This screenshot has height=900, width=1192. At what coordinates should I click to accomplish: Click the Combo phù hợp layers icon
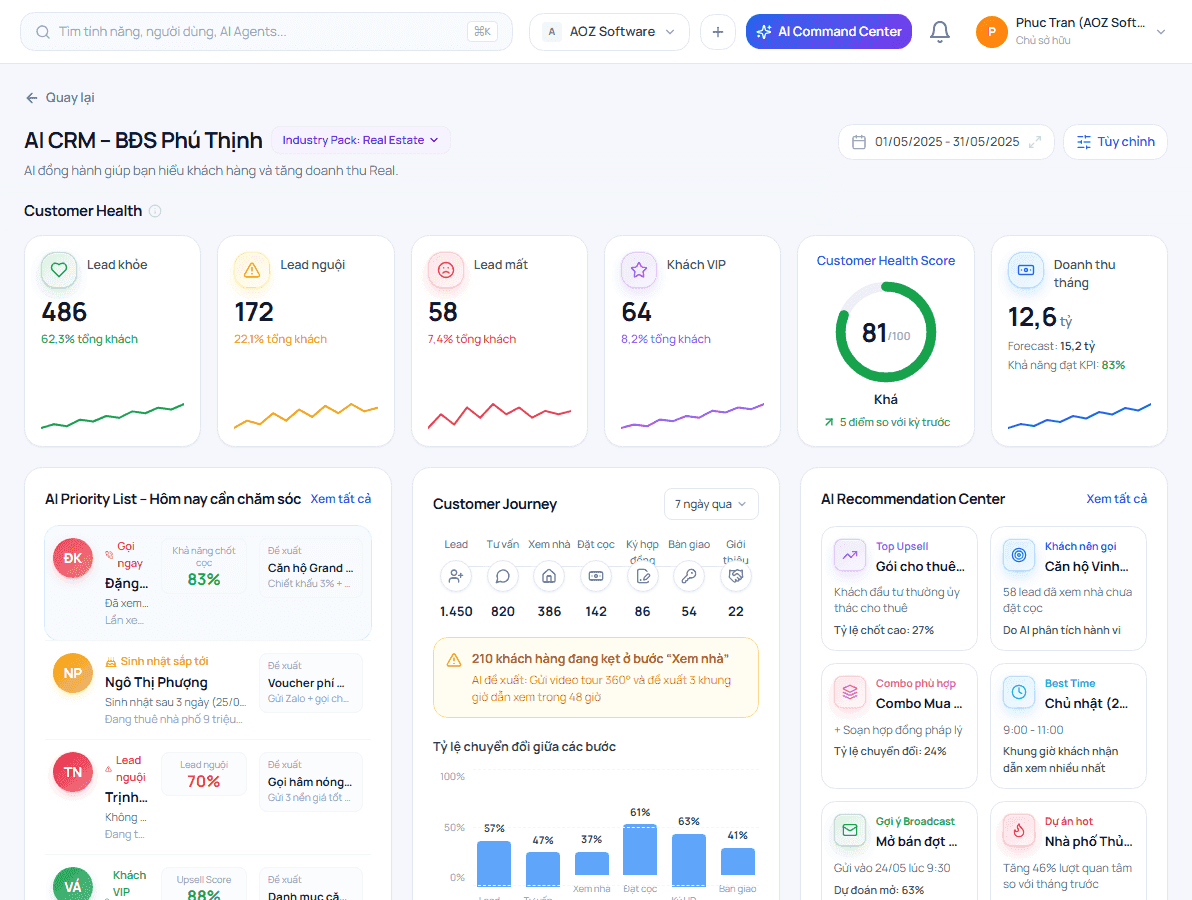(x=850, y=692)
